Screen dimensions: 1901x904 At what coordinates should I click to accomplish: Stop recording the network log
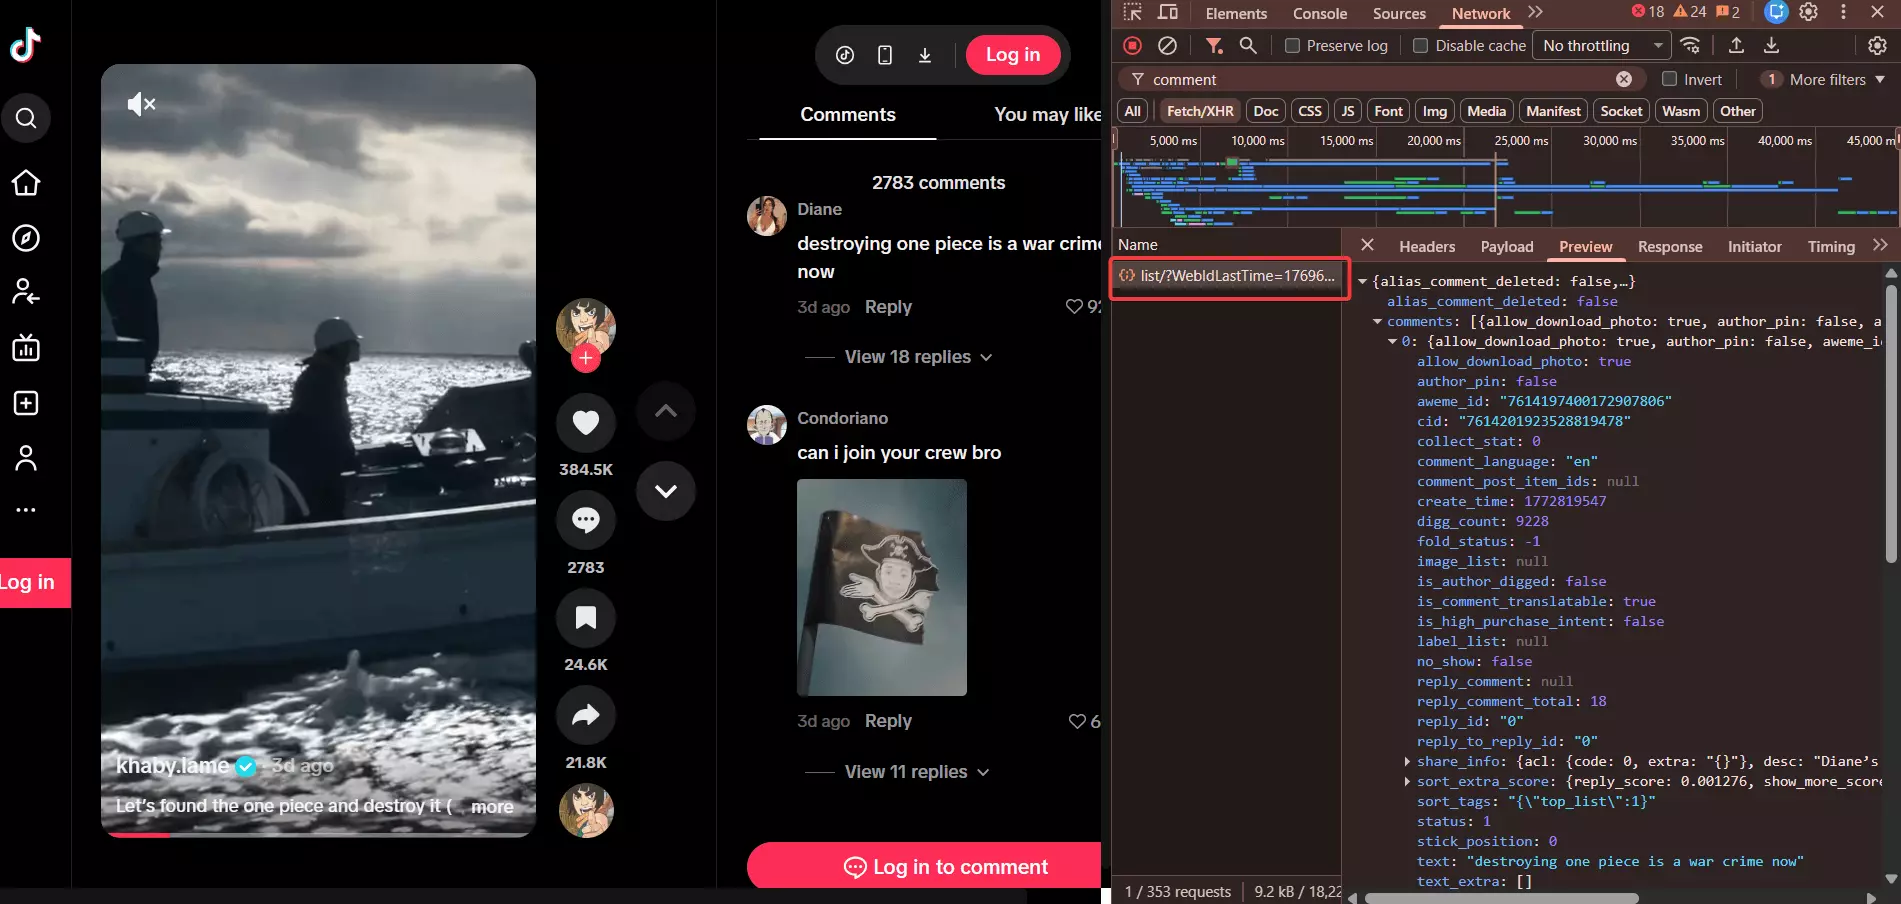1131,45
